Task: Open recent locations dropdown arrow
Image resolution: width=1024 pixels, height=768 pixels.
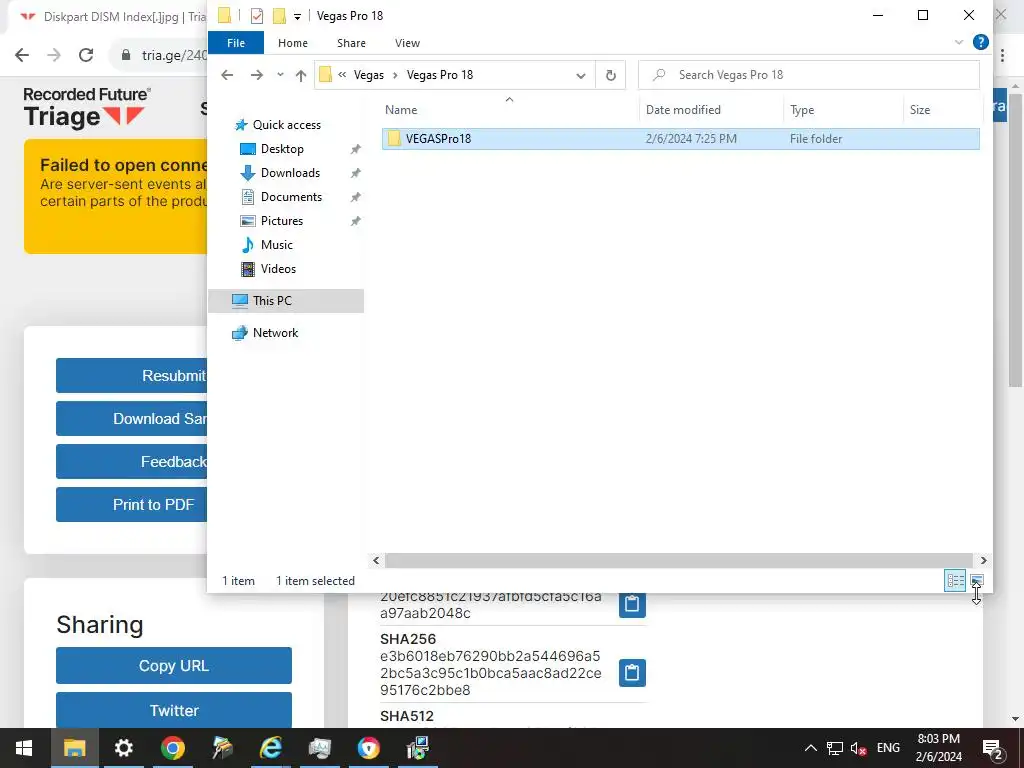Action: point(280,75)
